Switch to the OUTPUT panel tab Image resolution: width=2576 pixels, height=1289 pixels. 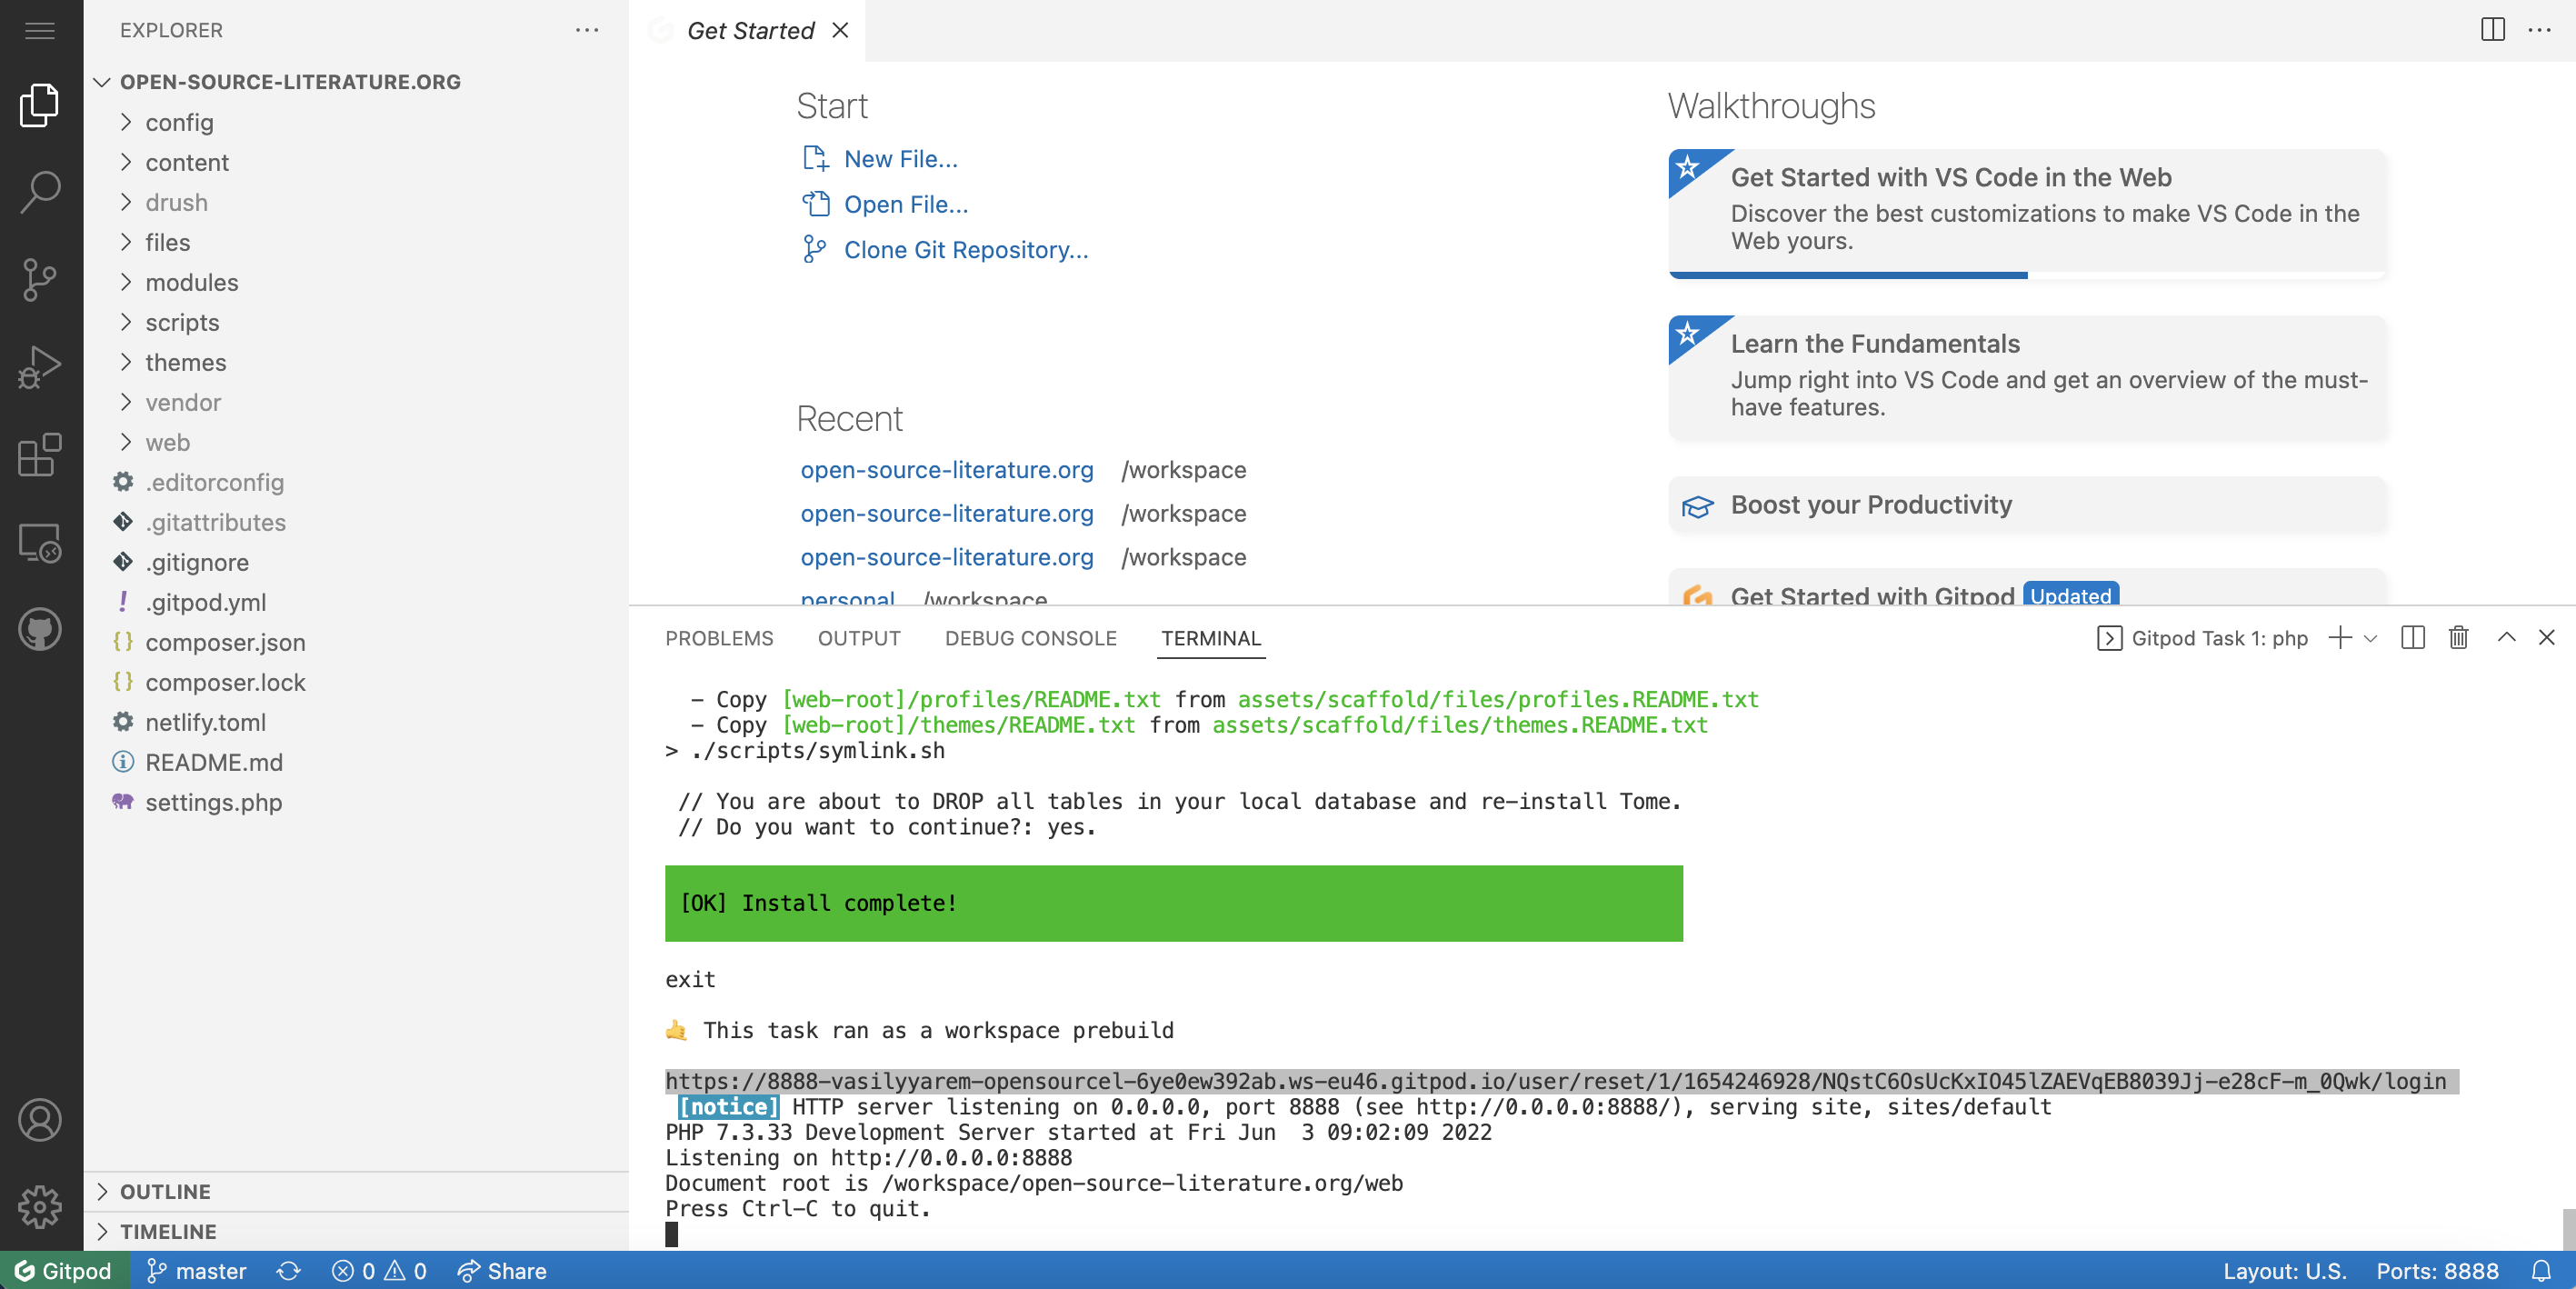(x=859, y=638)
